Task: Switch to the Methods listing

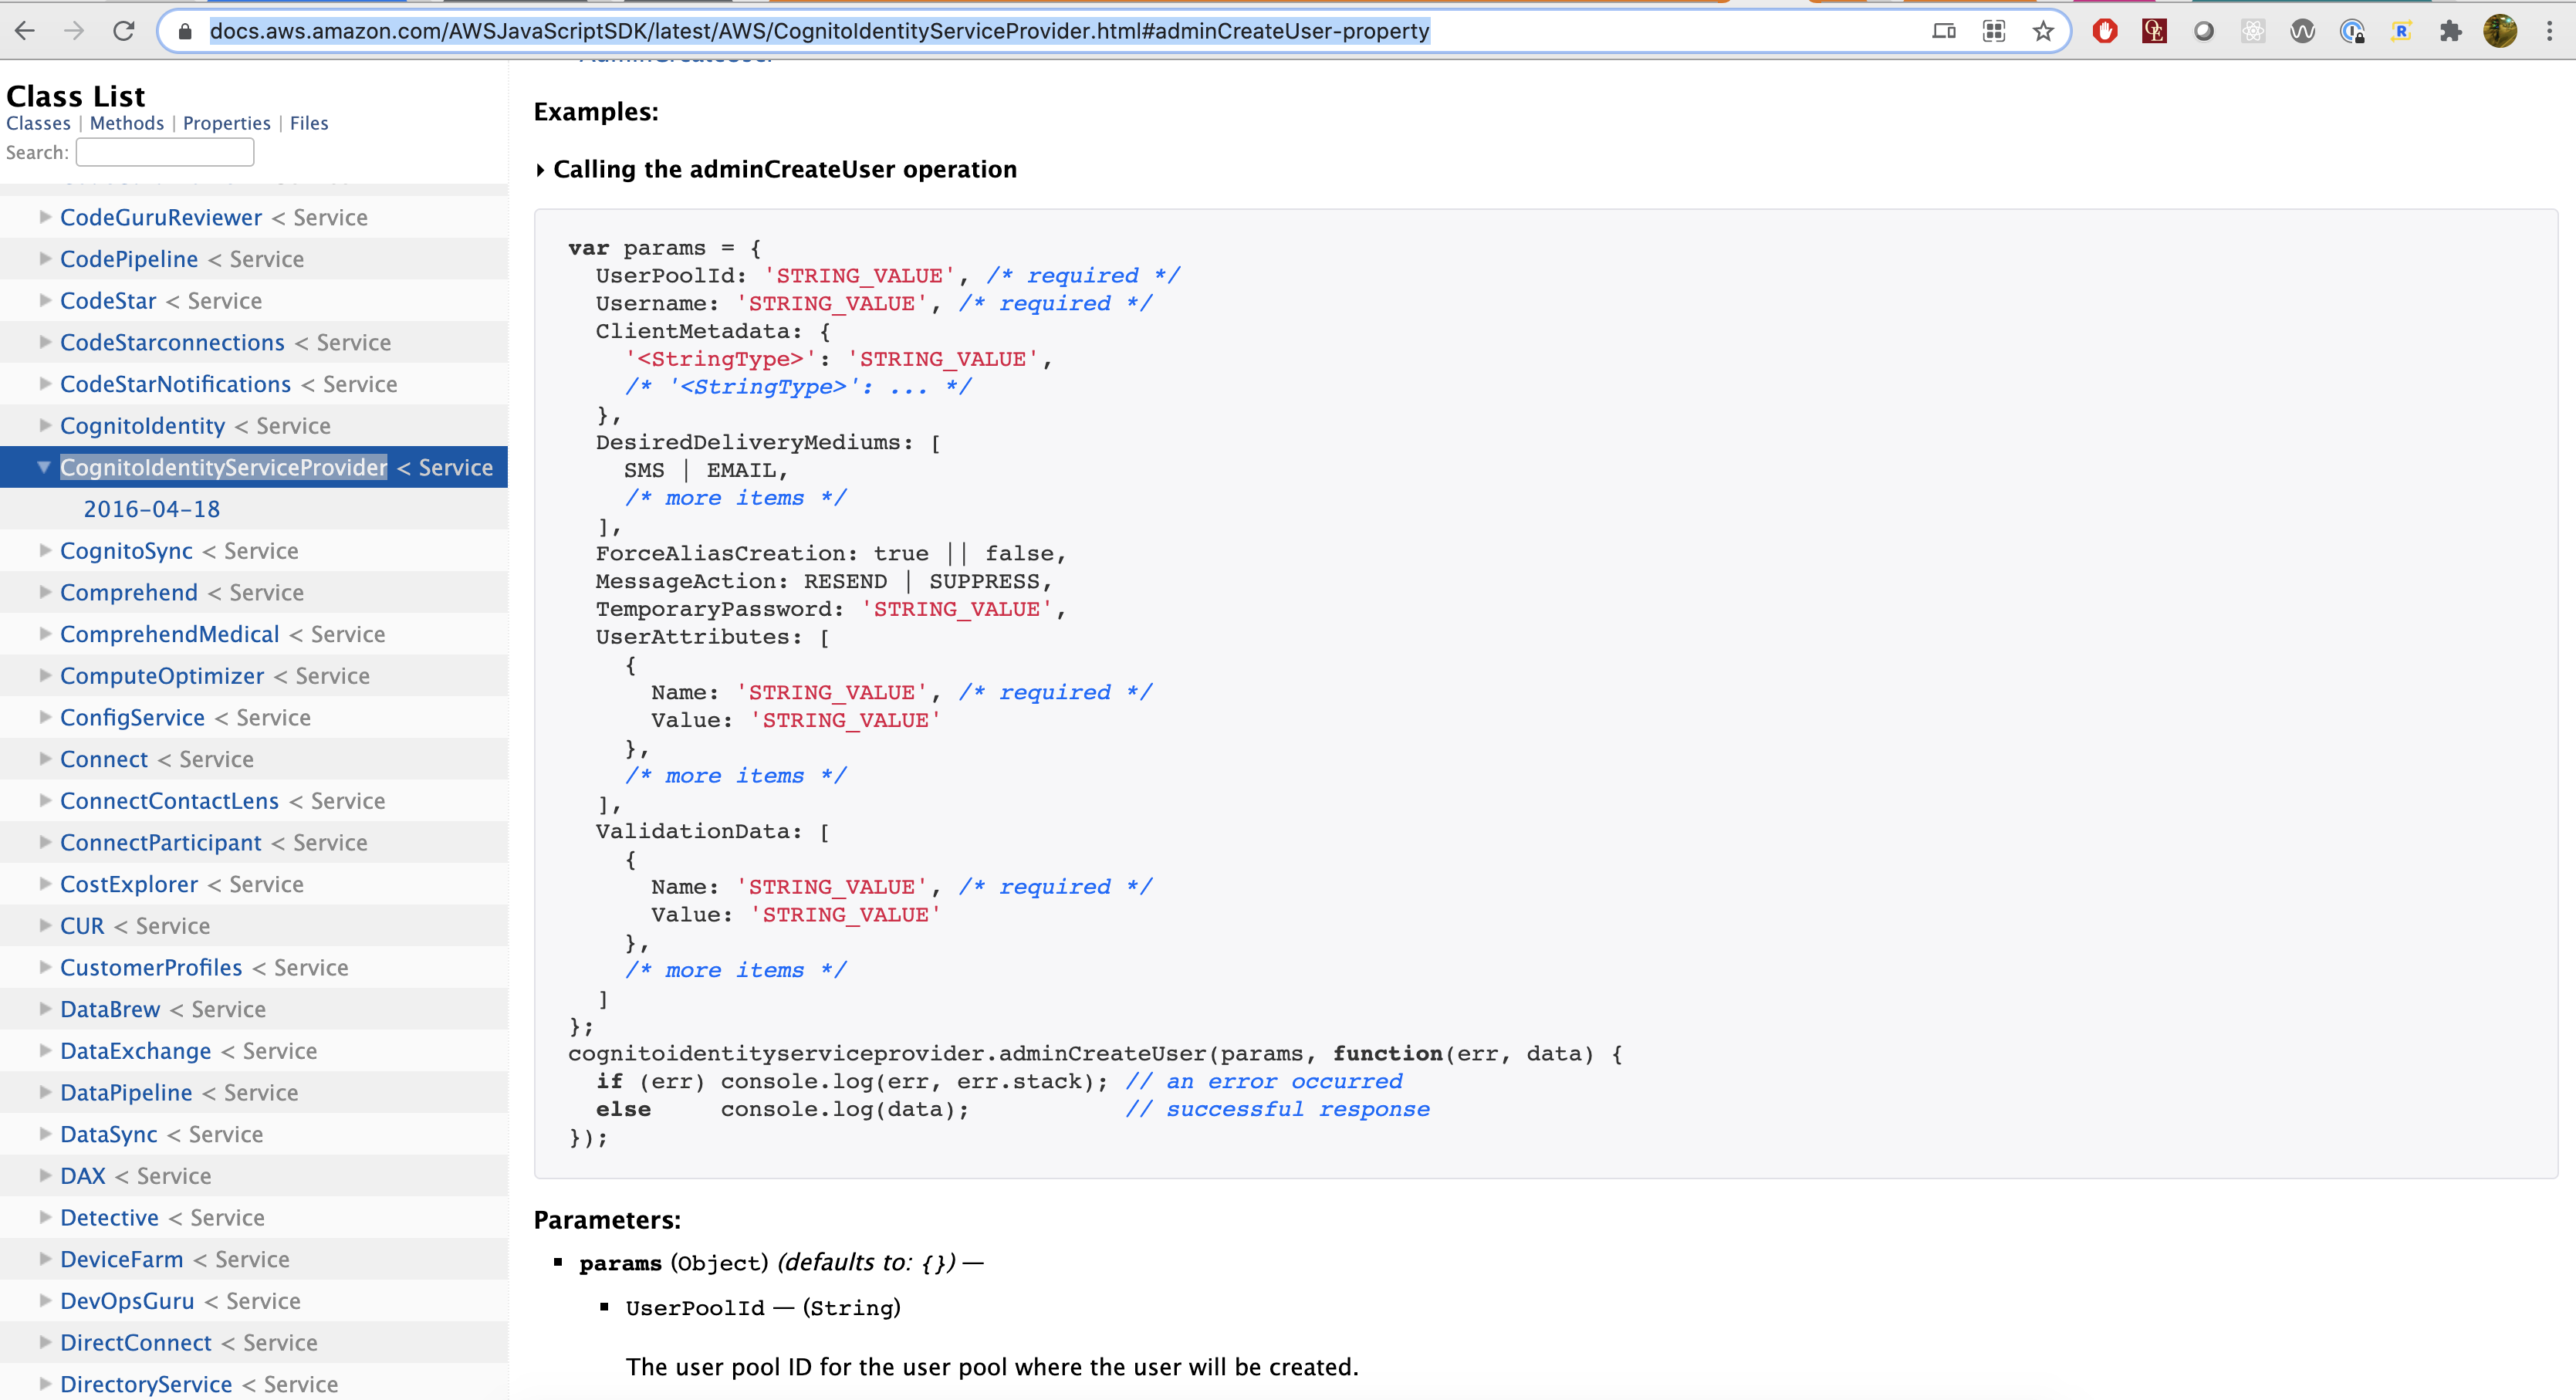Action: click(x=125, y=123)
